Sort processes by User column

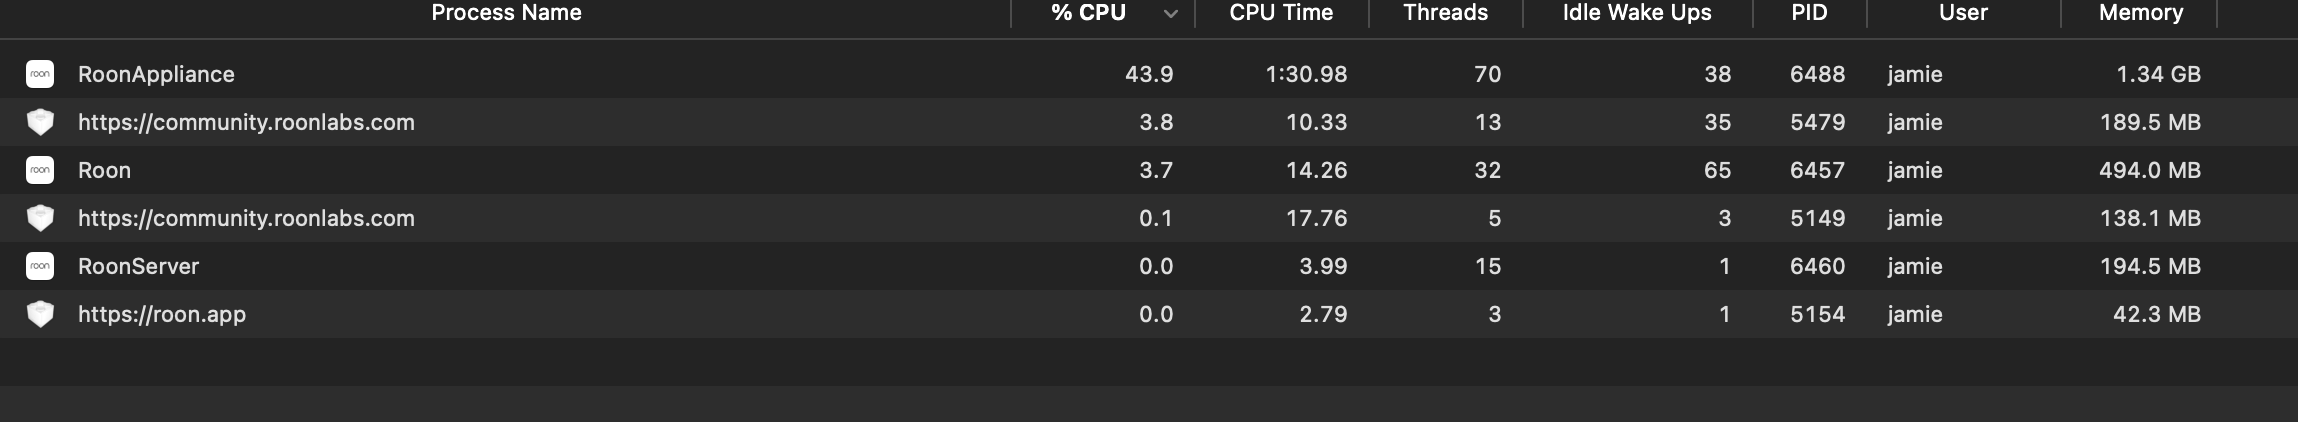pos(1963,13)
